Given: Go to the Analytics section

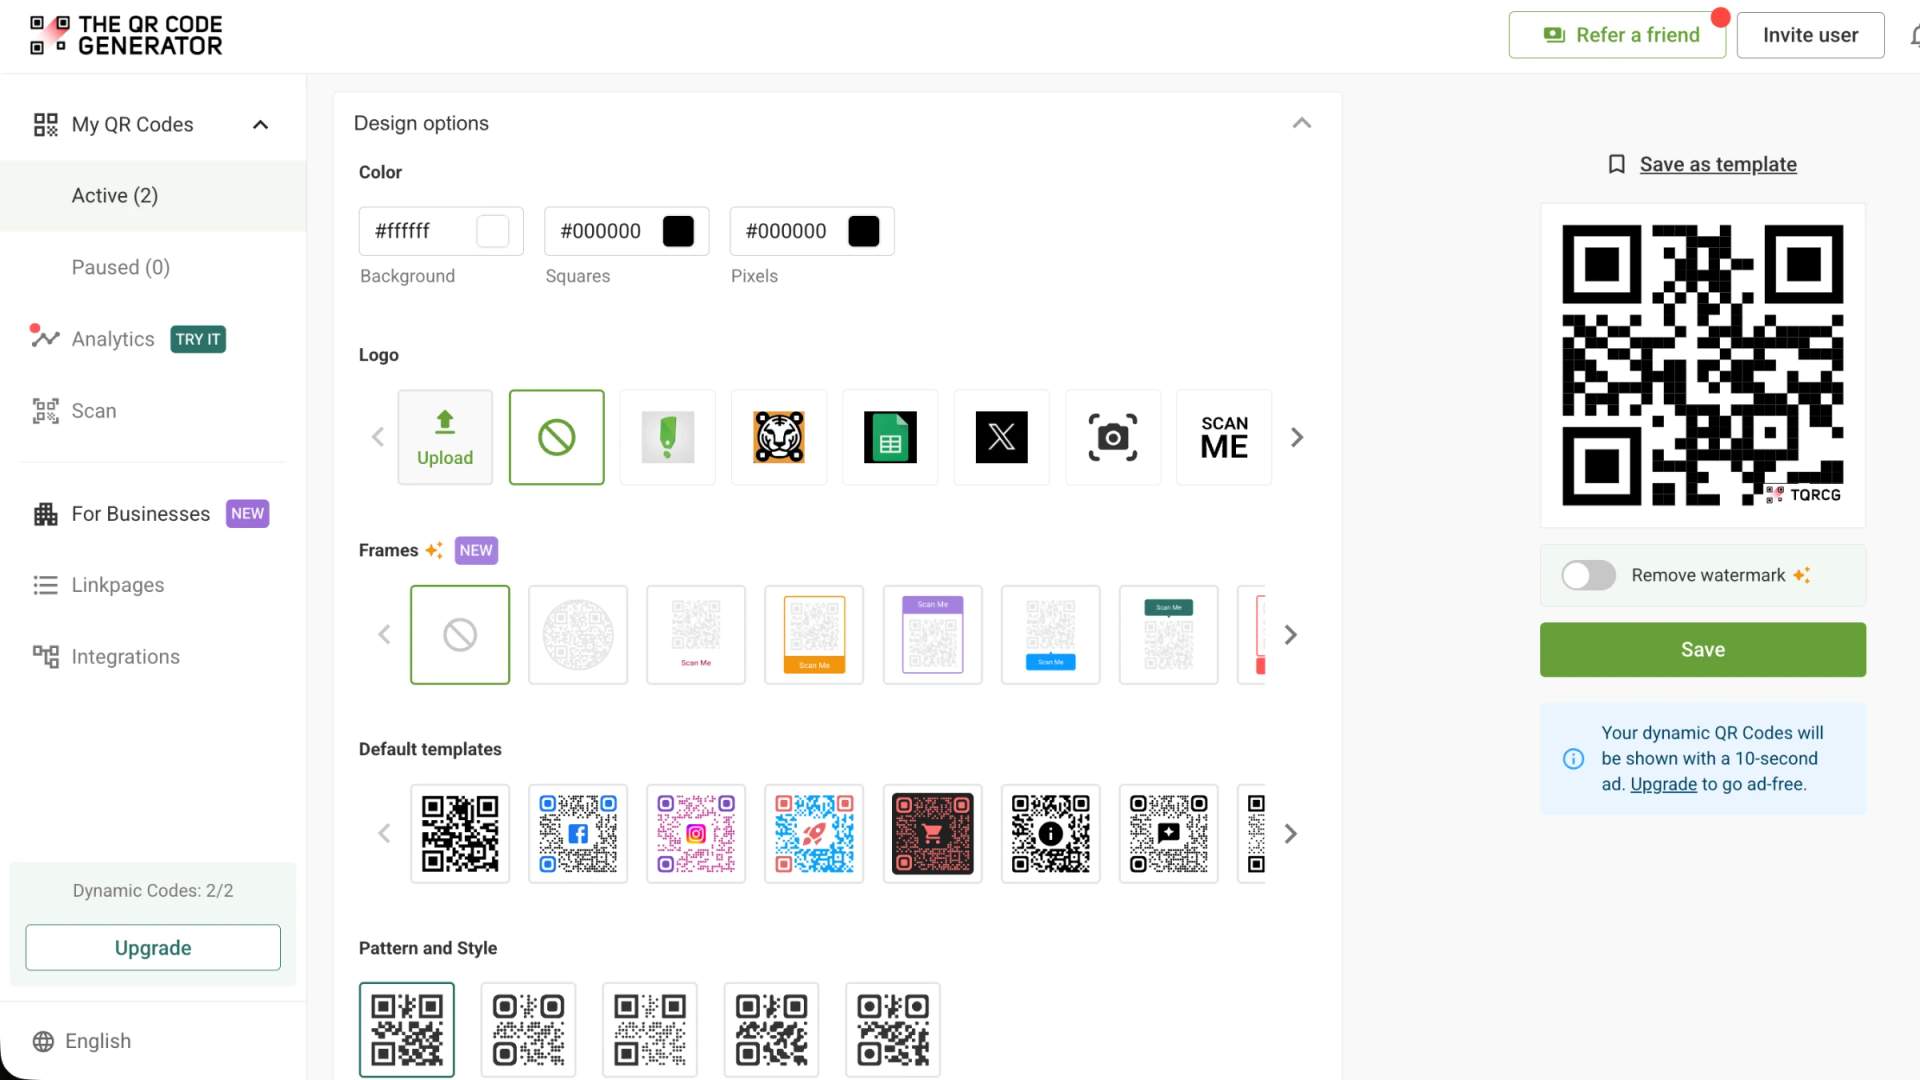Looking at the screenshot, I should coord(113,339).
